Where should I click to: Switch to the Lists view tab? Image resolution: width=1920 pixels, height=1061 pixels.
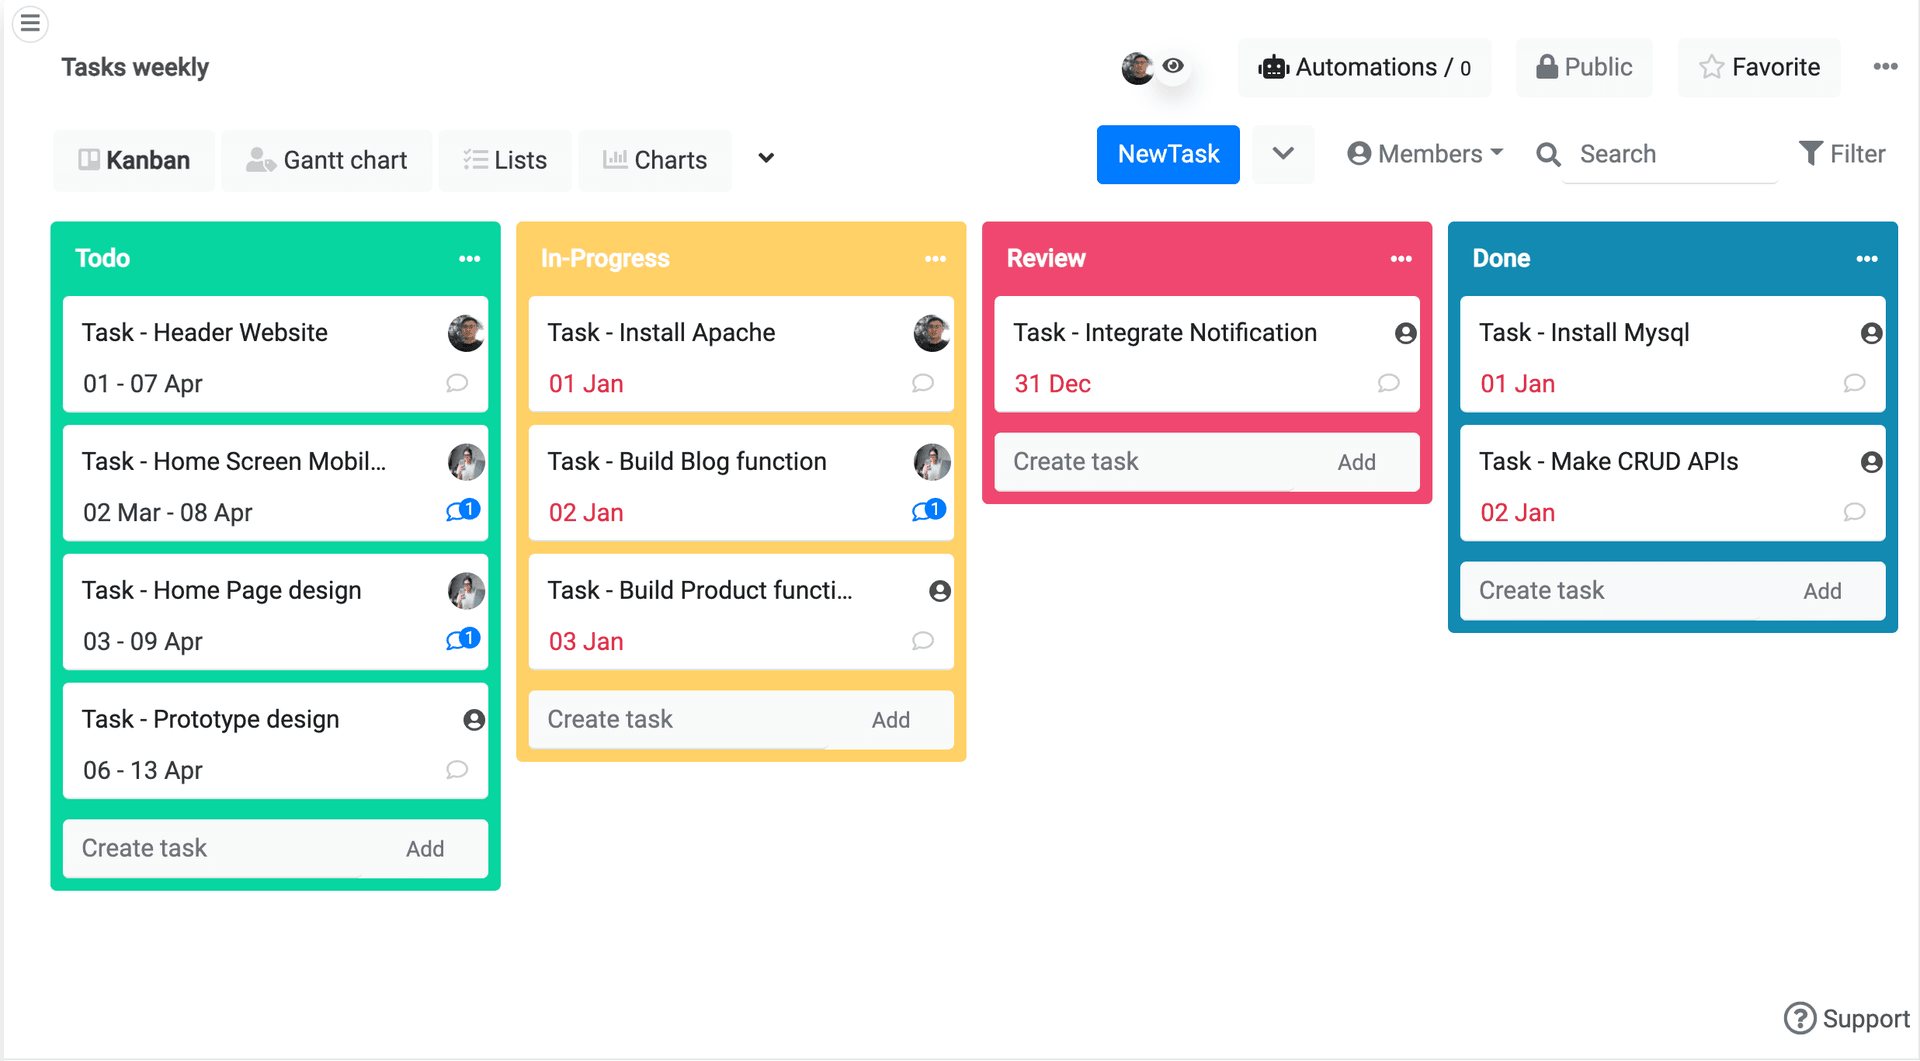505,160
